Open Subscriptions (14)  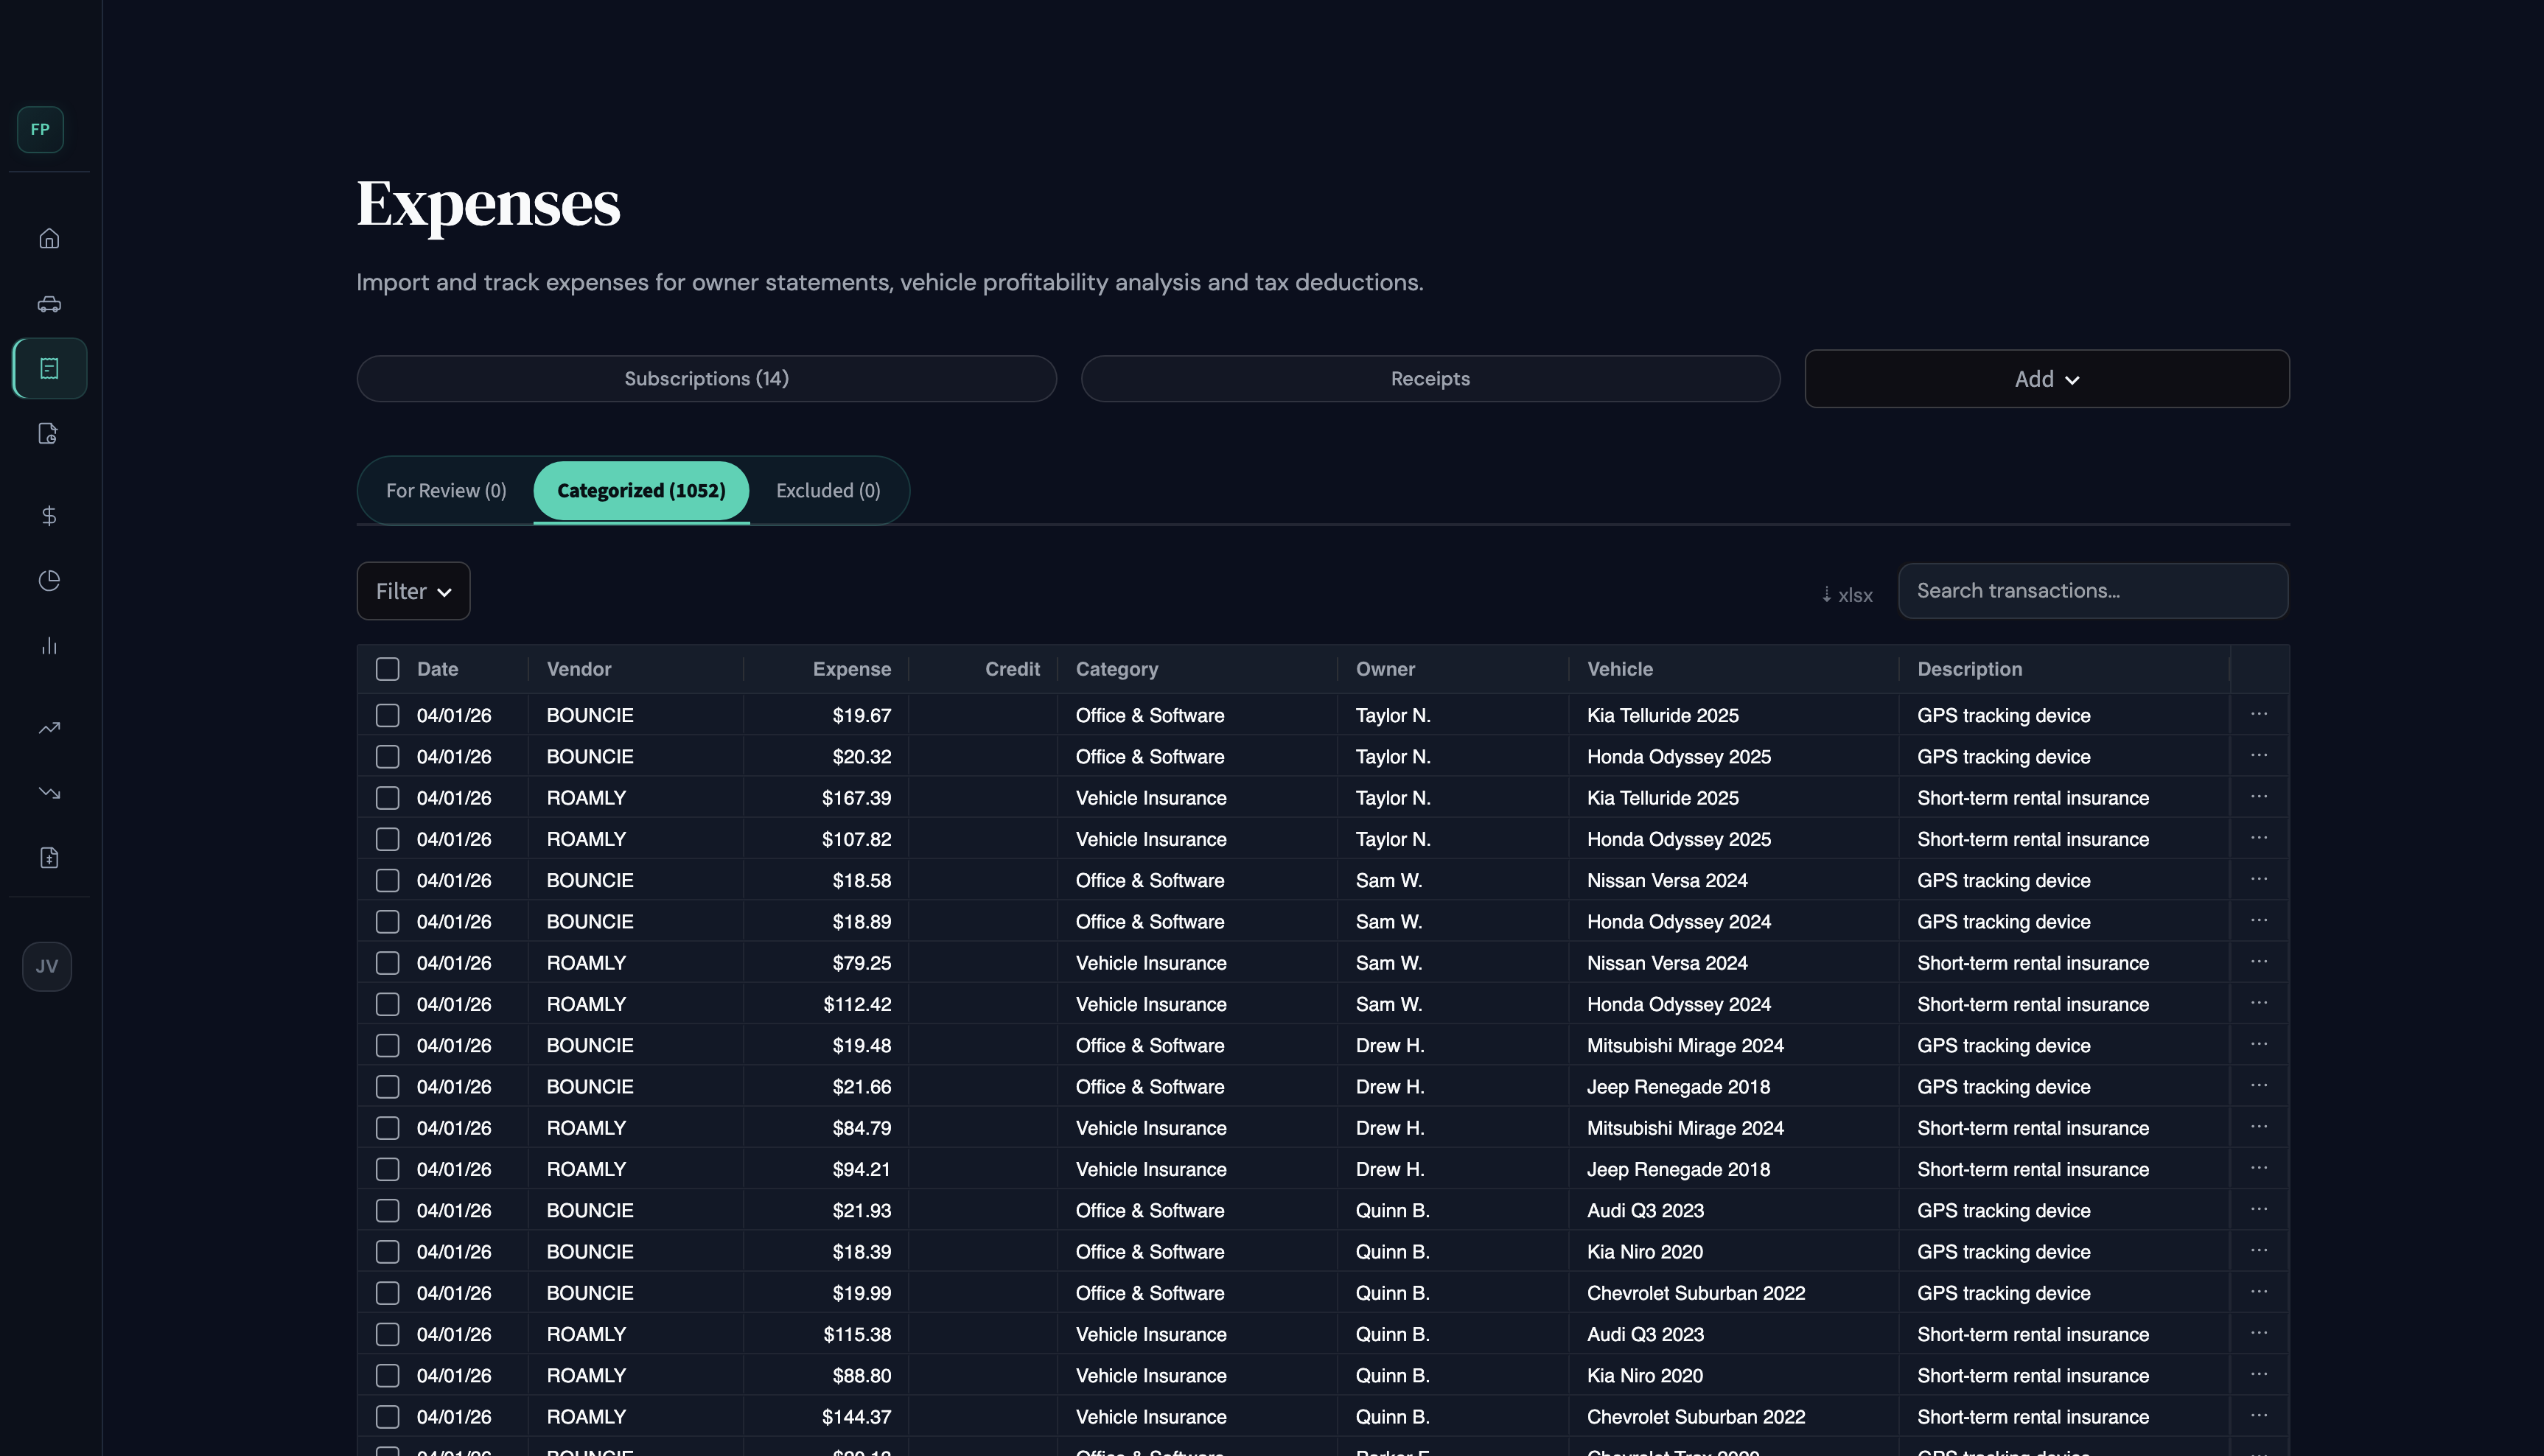tap(706, 379)
